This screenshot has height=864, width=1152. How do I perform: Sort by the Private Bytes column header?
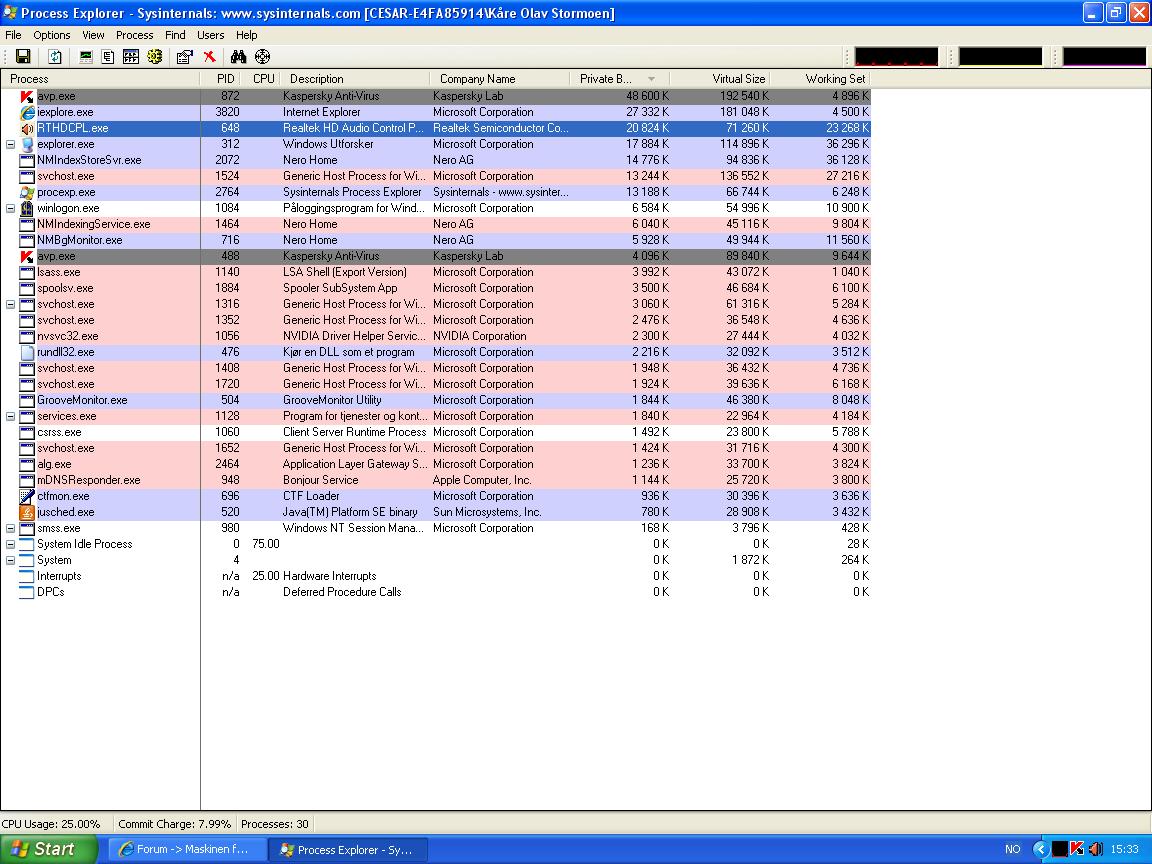(x=619, y=79)
